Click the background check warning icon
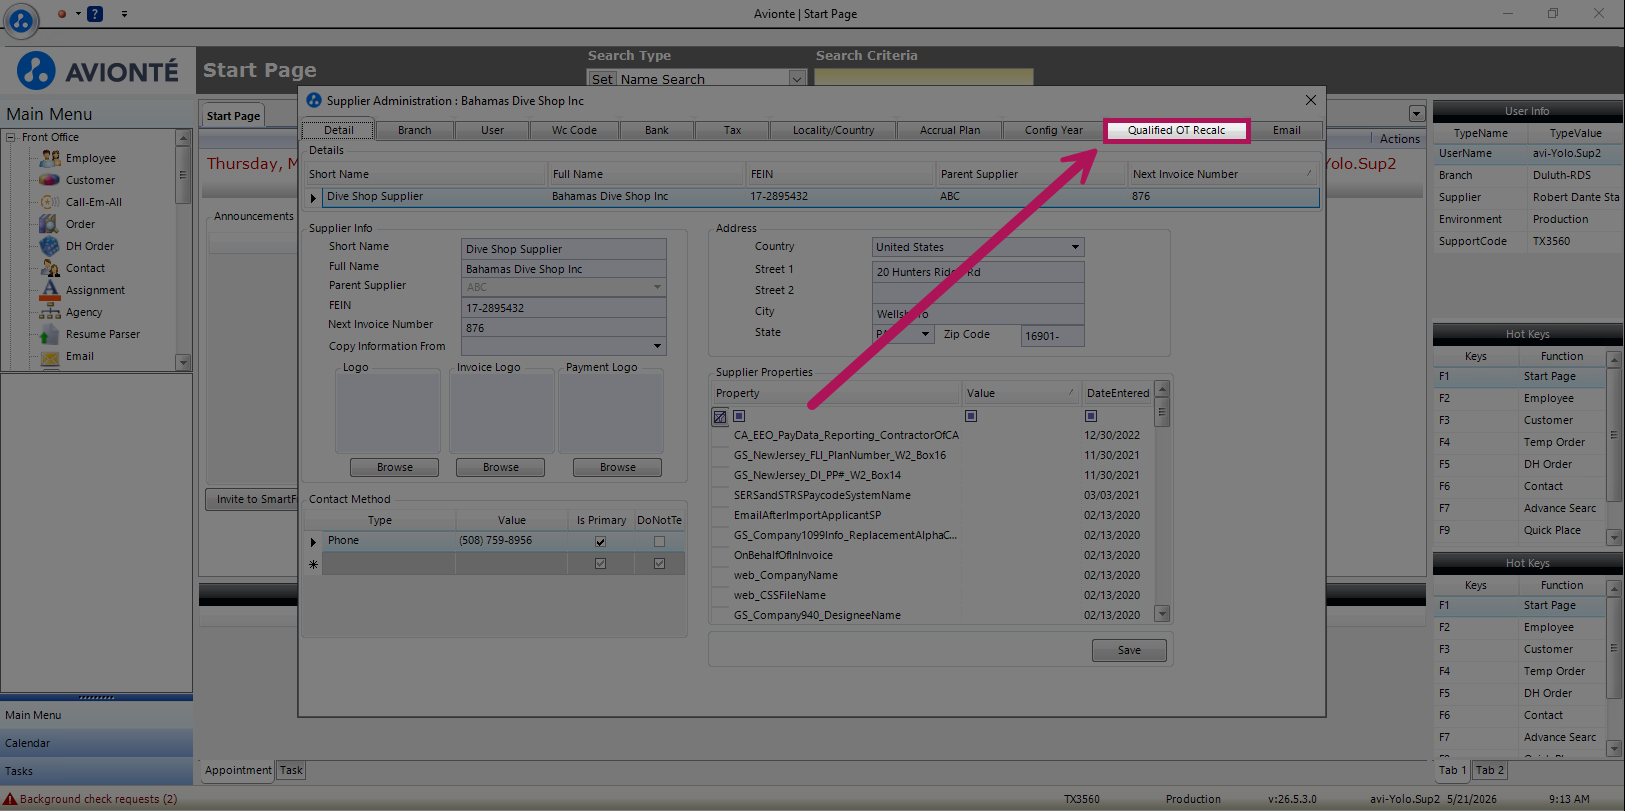This screenshot has width=1625, height=811. click(10, 799)
